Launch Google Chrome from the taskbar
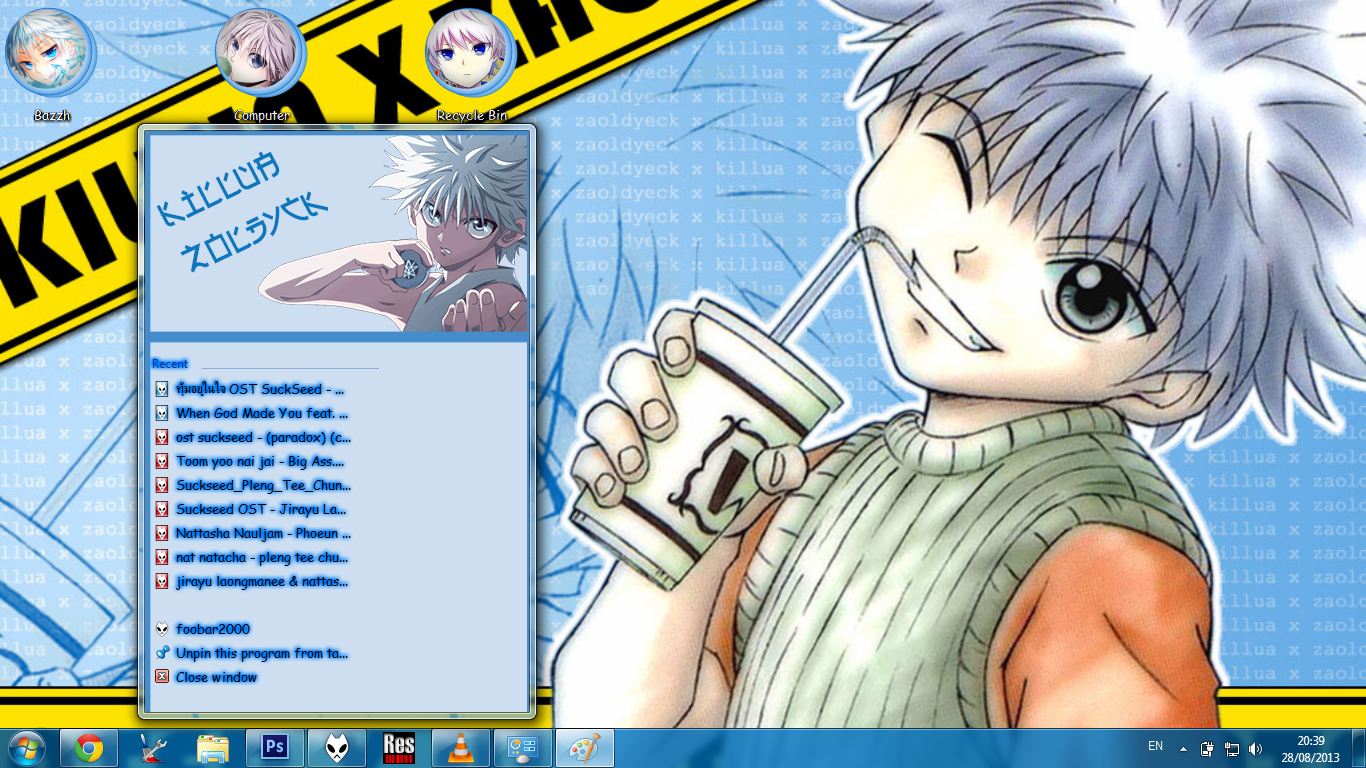Screen dimensions: 1366x768 pyautogui.click(x=89, y=748)
